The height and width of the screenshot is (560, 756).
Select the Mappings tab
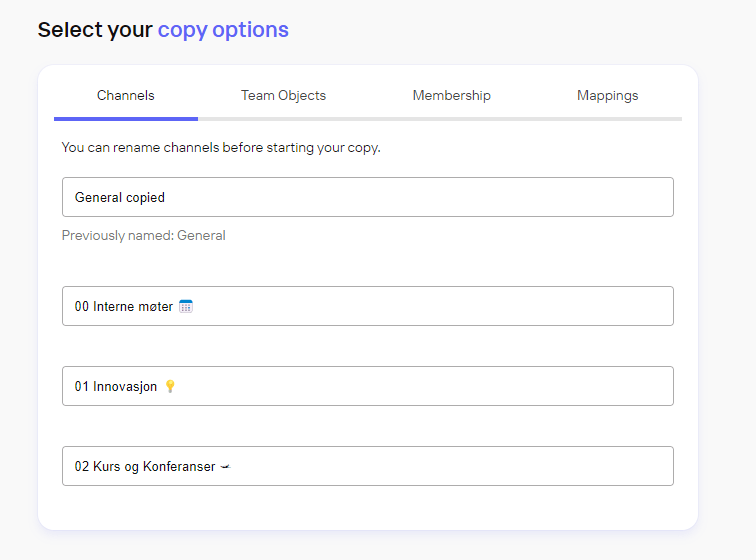tap(607, 96)
